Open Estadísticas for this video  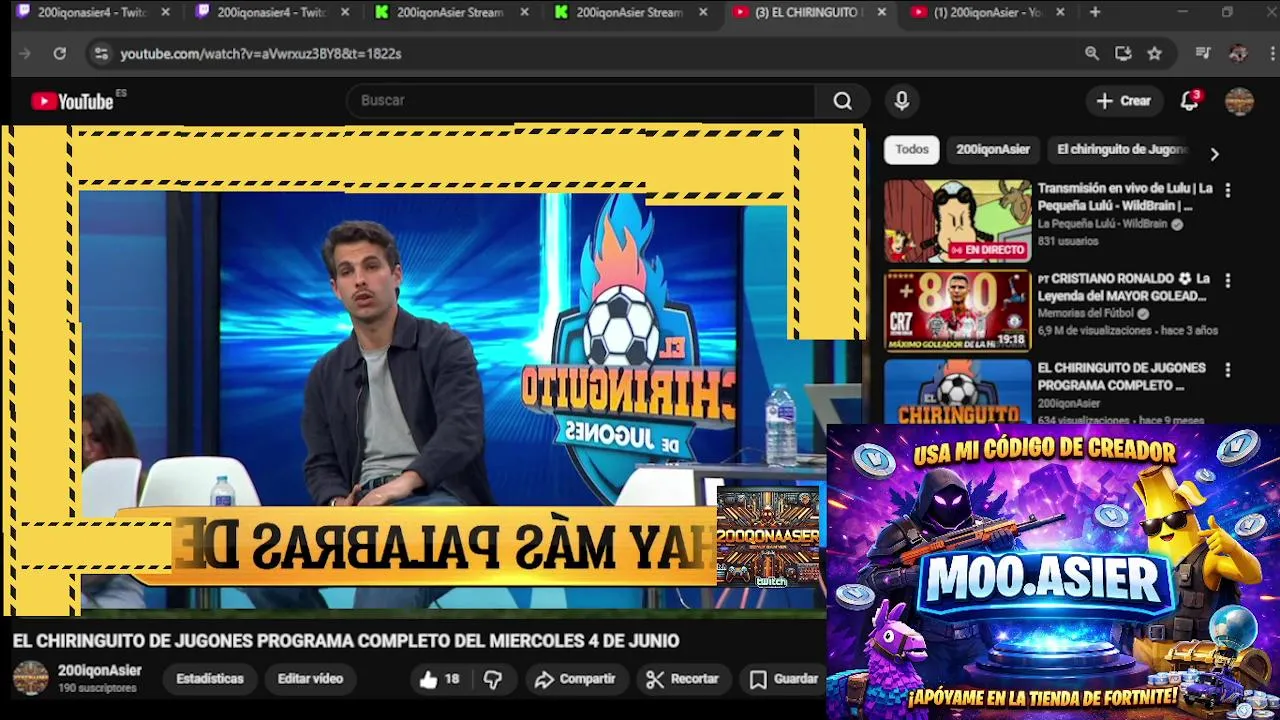click(x=210, y=679)
